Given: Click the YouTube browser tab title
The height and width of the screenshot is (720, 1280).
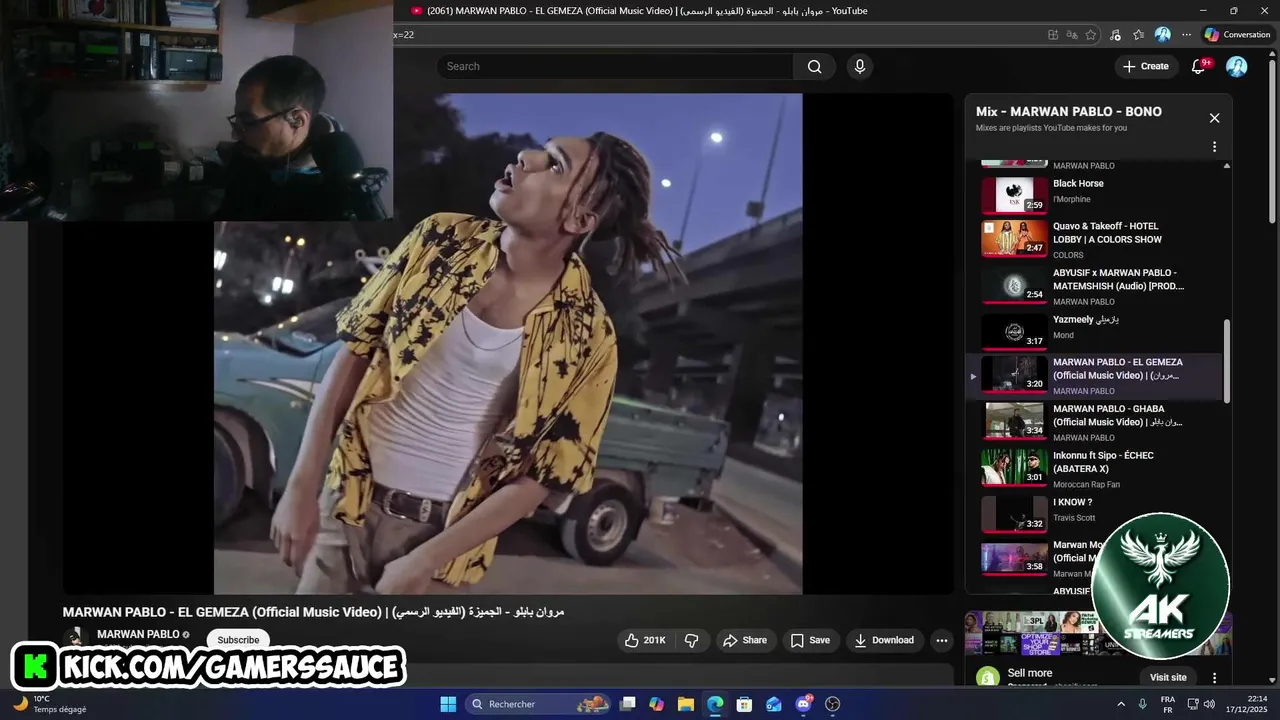Looking at the screenshot, I should point(647,11).
